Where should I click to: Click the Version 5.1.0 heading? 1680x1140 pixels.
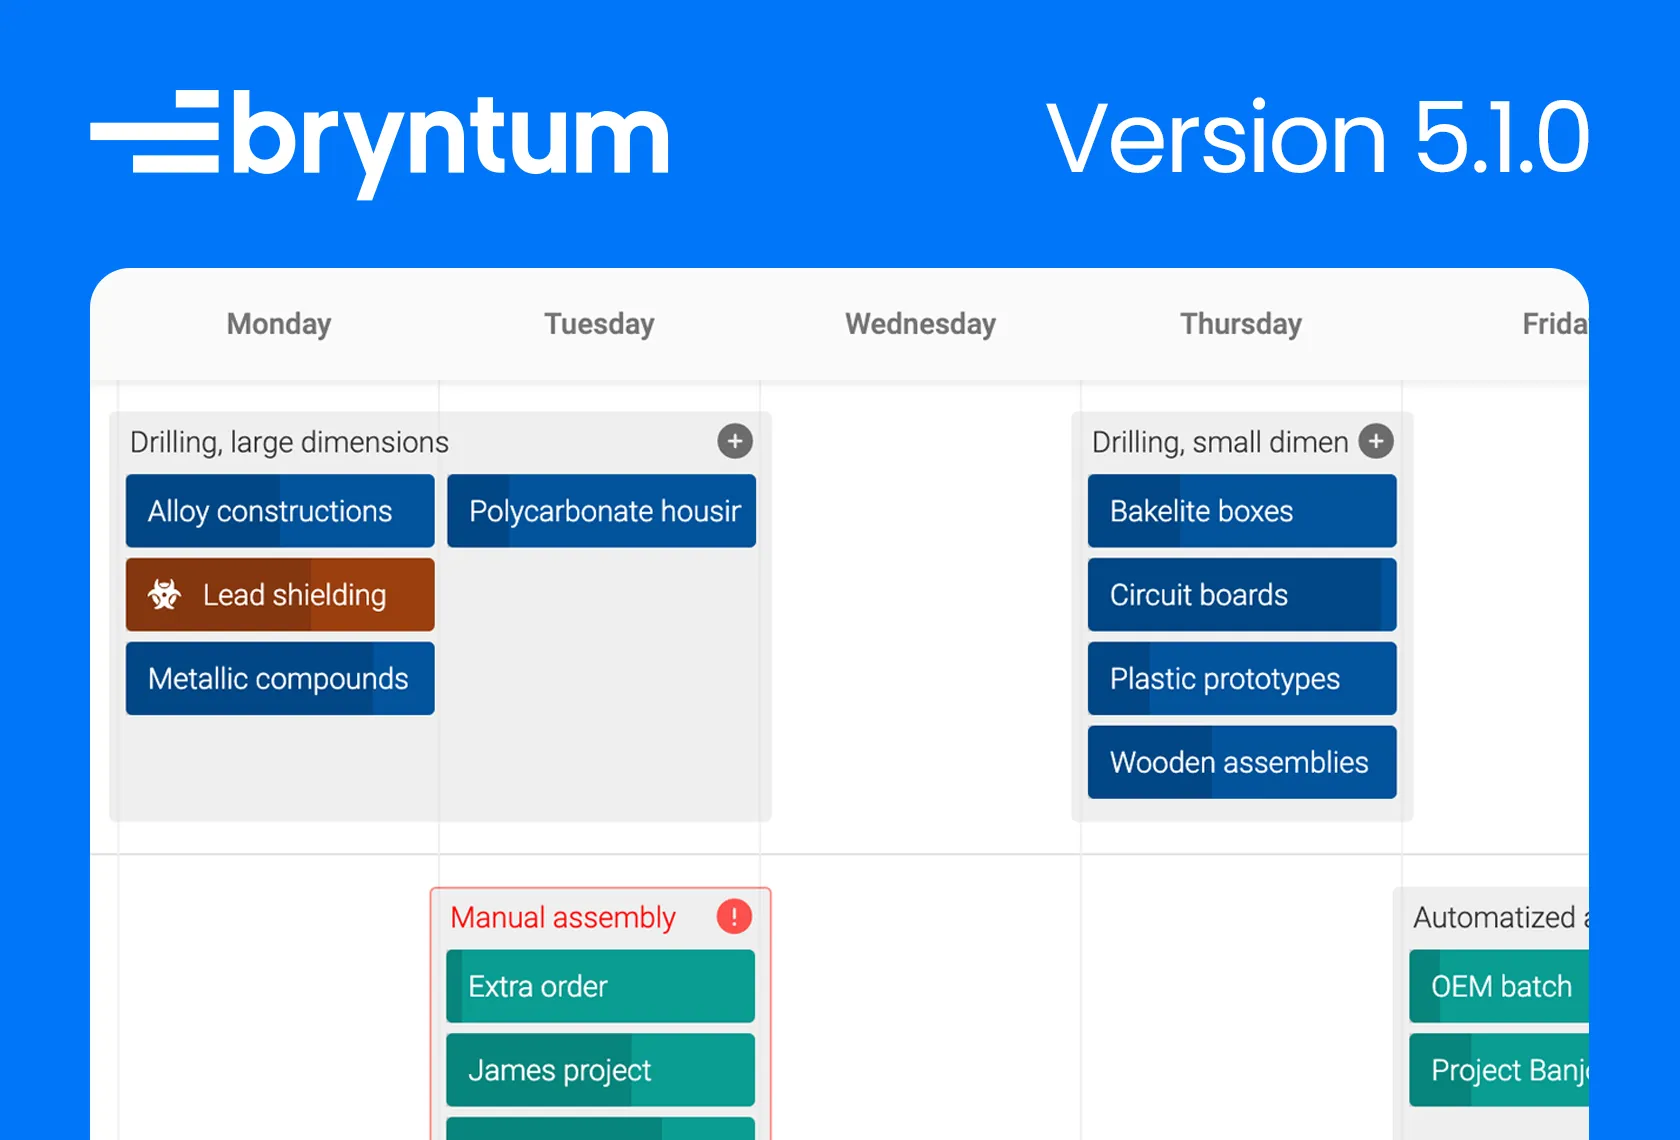[x=1317, y=138]
